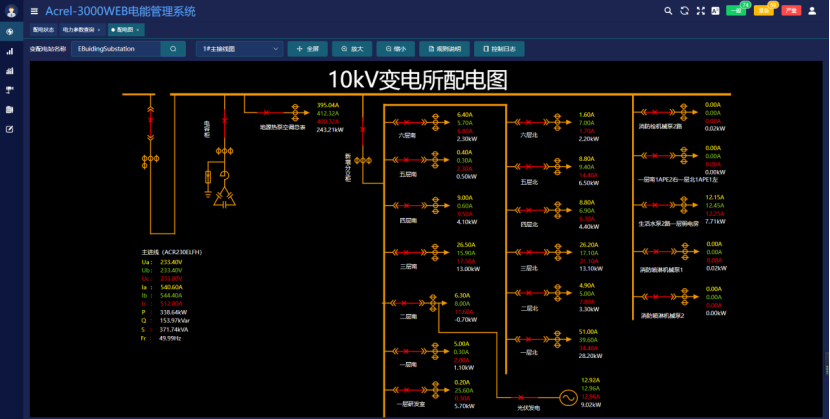The height and width of the screenshot is (419, 830).
Task: Click the 控制日志 control log button
Action: coord(497,48)
